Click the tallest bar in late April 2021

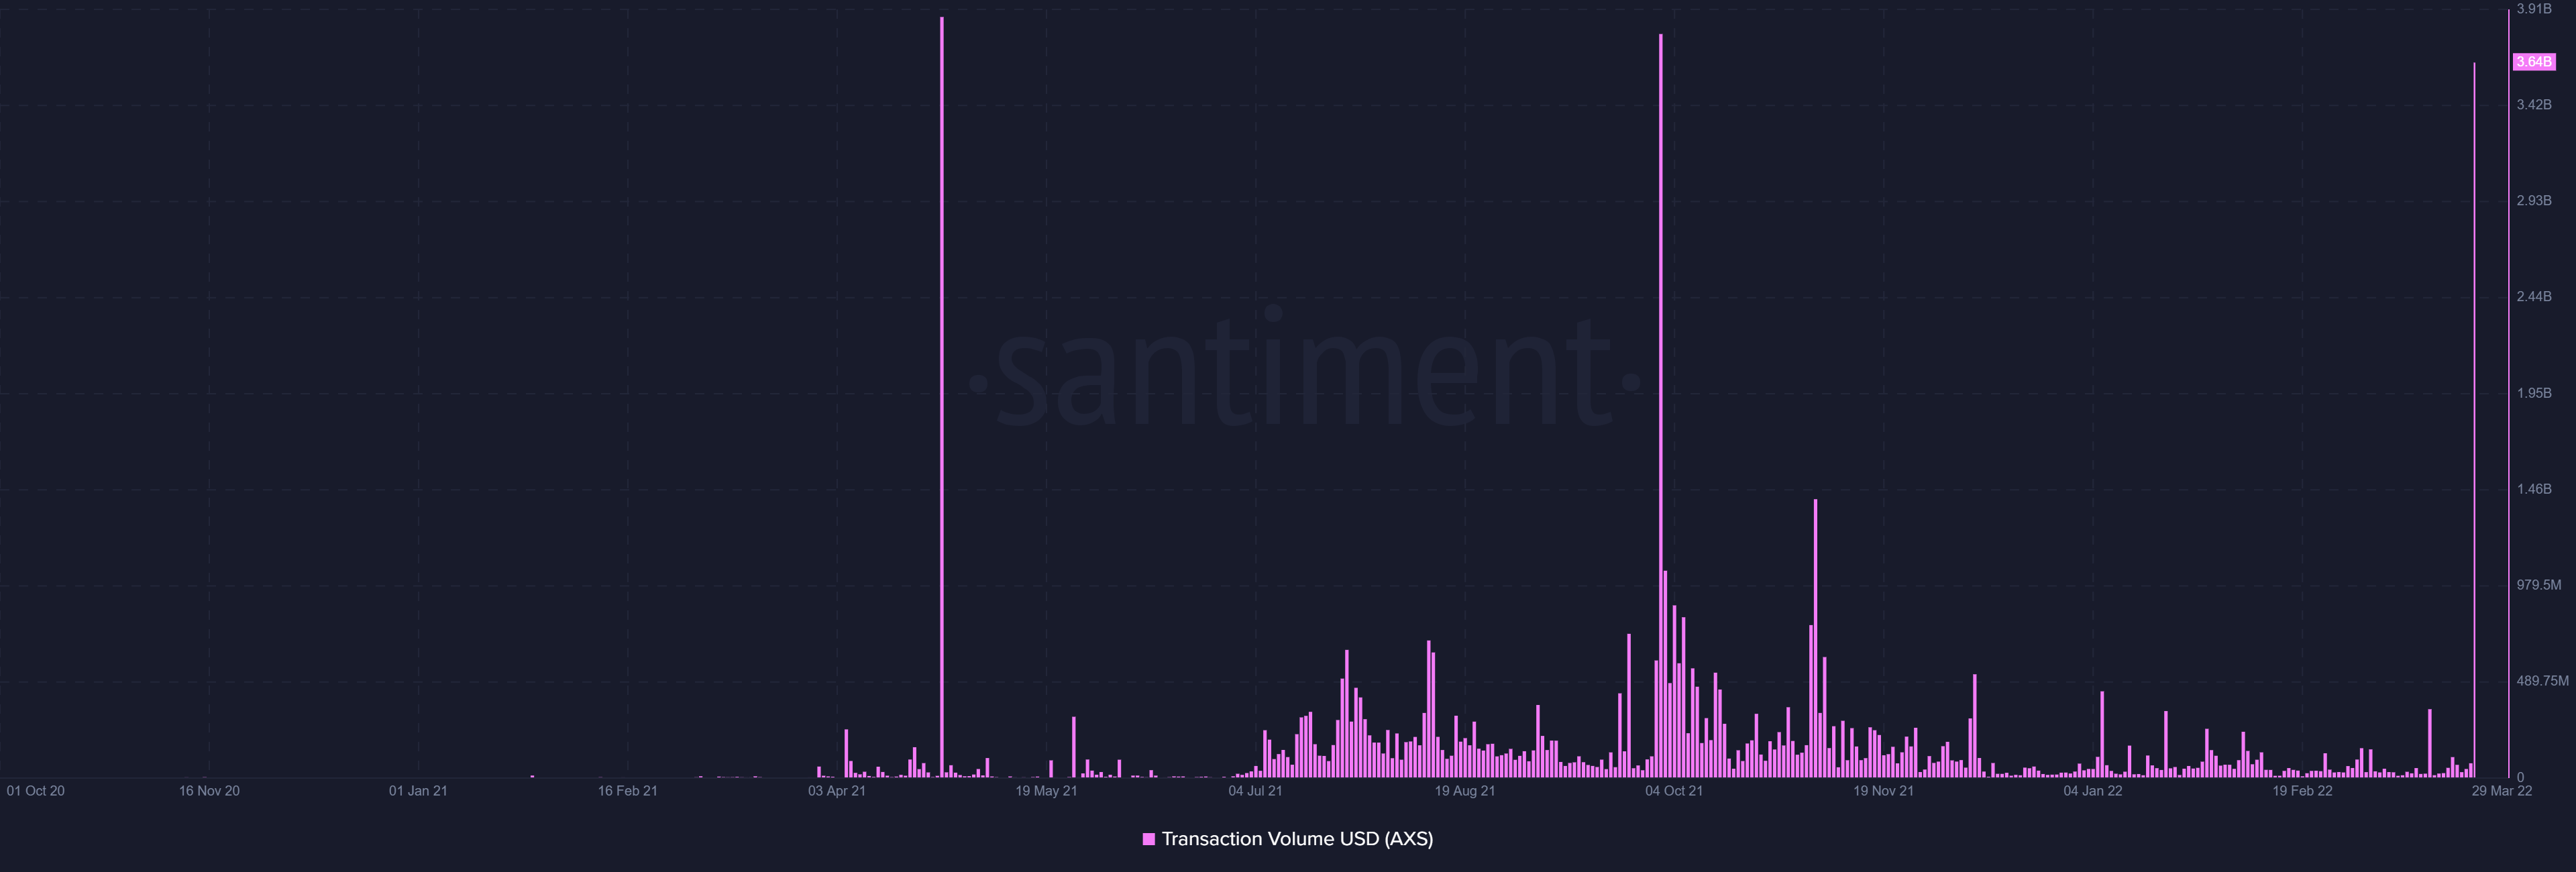(x=941, y=400)
